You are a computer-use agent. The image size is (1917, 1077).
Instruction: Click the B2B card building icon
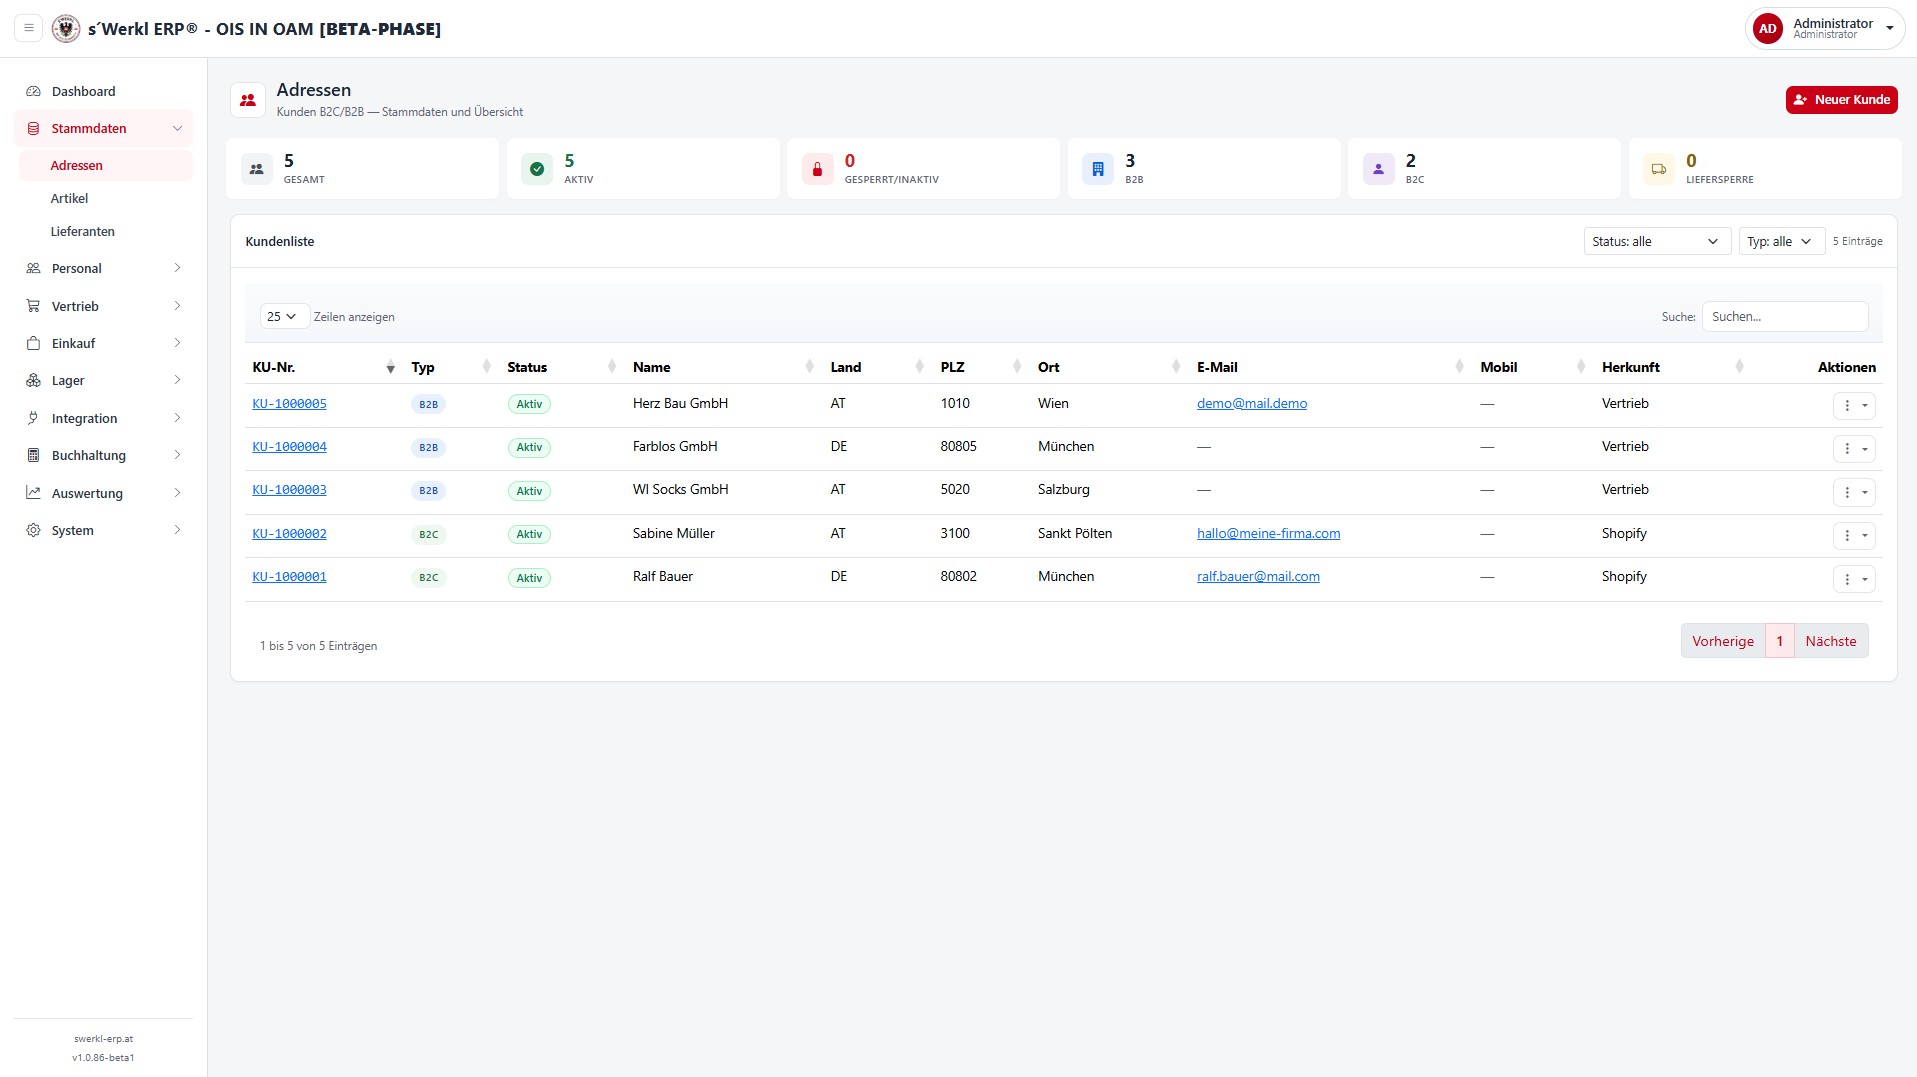click(1098, 169)
